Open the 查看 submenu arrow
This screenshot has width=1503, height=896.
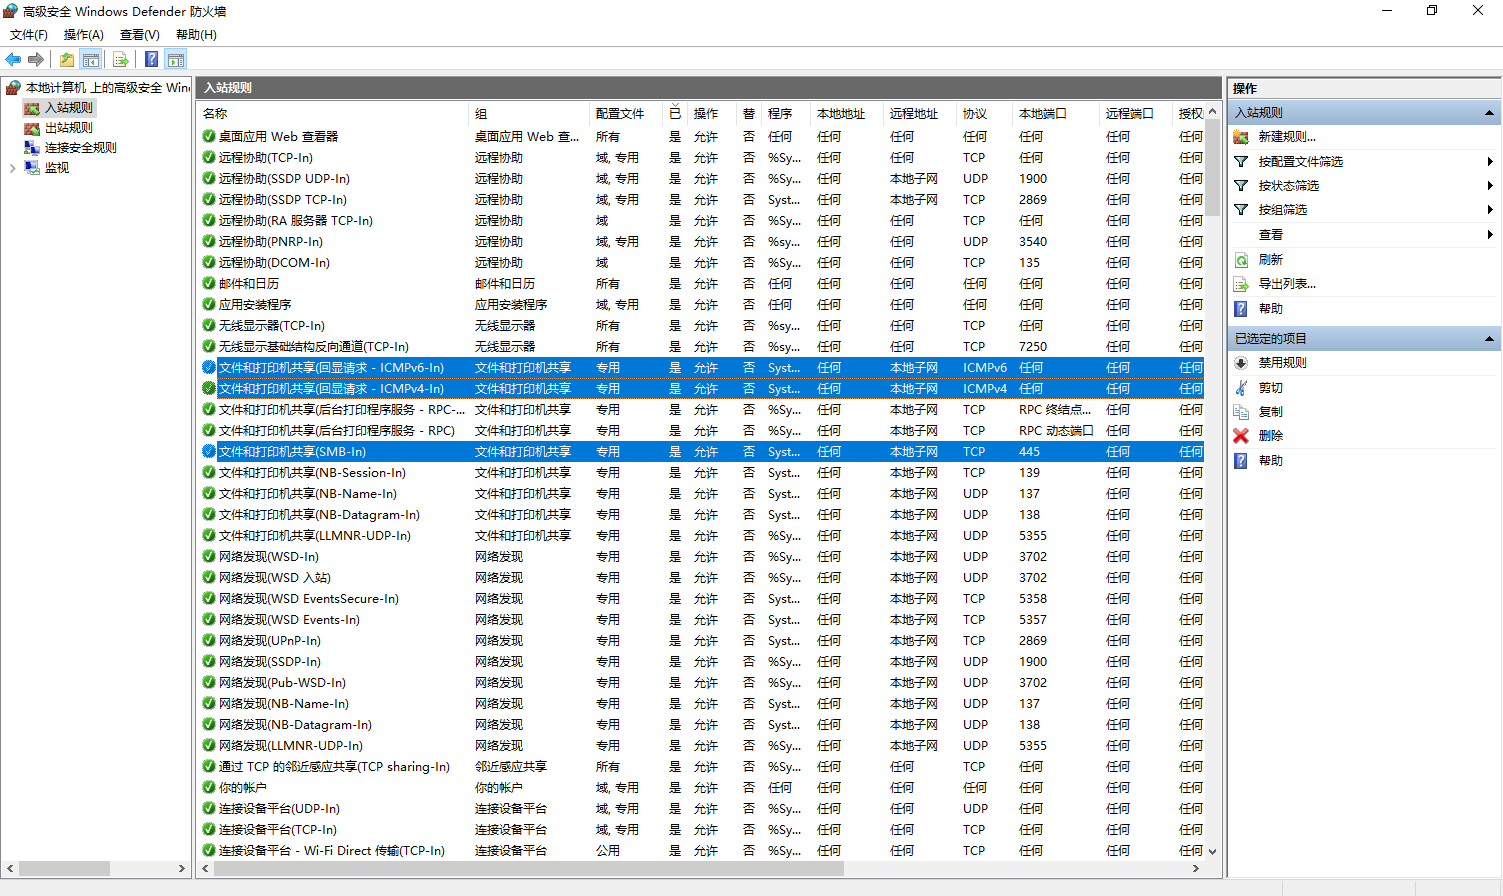click(x=1490, y=235)
